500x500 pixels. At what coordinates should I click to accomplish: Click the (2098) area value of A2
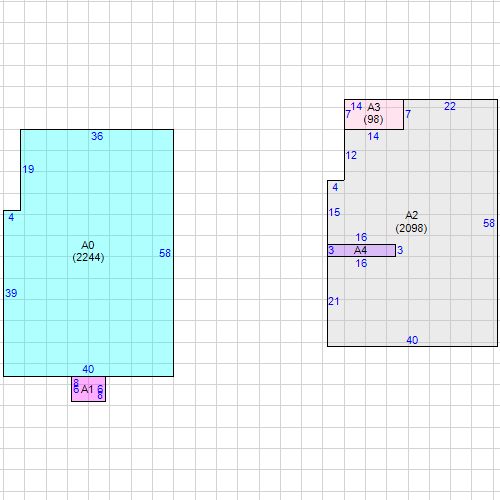411,228
